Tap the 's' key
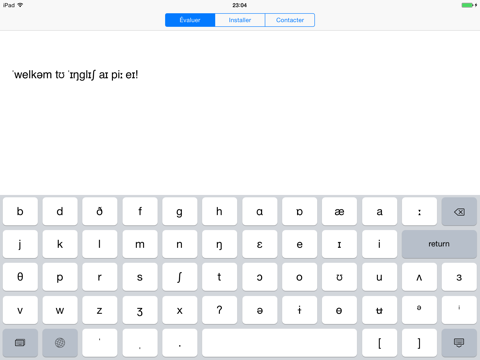Viewport: 480px width, 360px height. (140, 277)
